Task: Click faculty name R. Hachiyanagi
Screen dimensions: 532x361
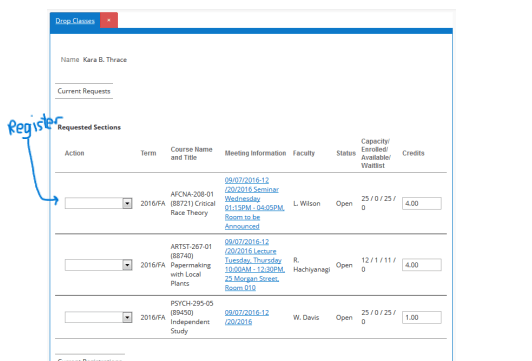Action: (311, 265)
